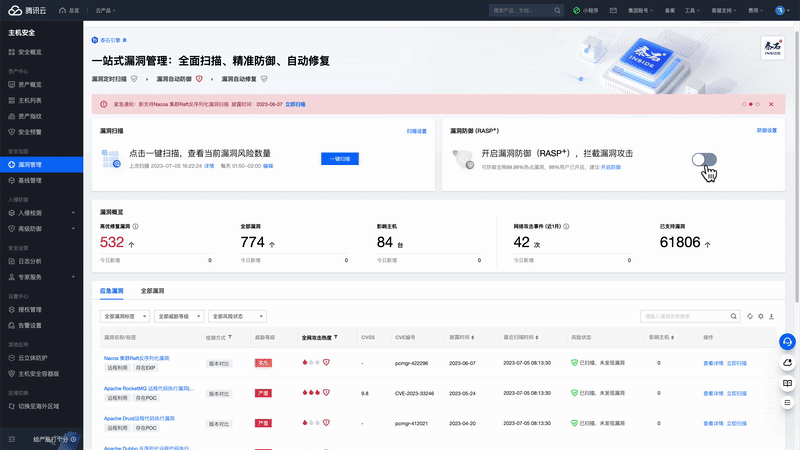This screenshot has height=450, width=800.
Task: Open the 全部风险状态 filter dropdown
Action: 235,316
